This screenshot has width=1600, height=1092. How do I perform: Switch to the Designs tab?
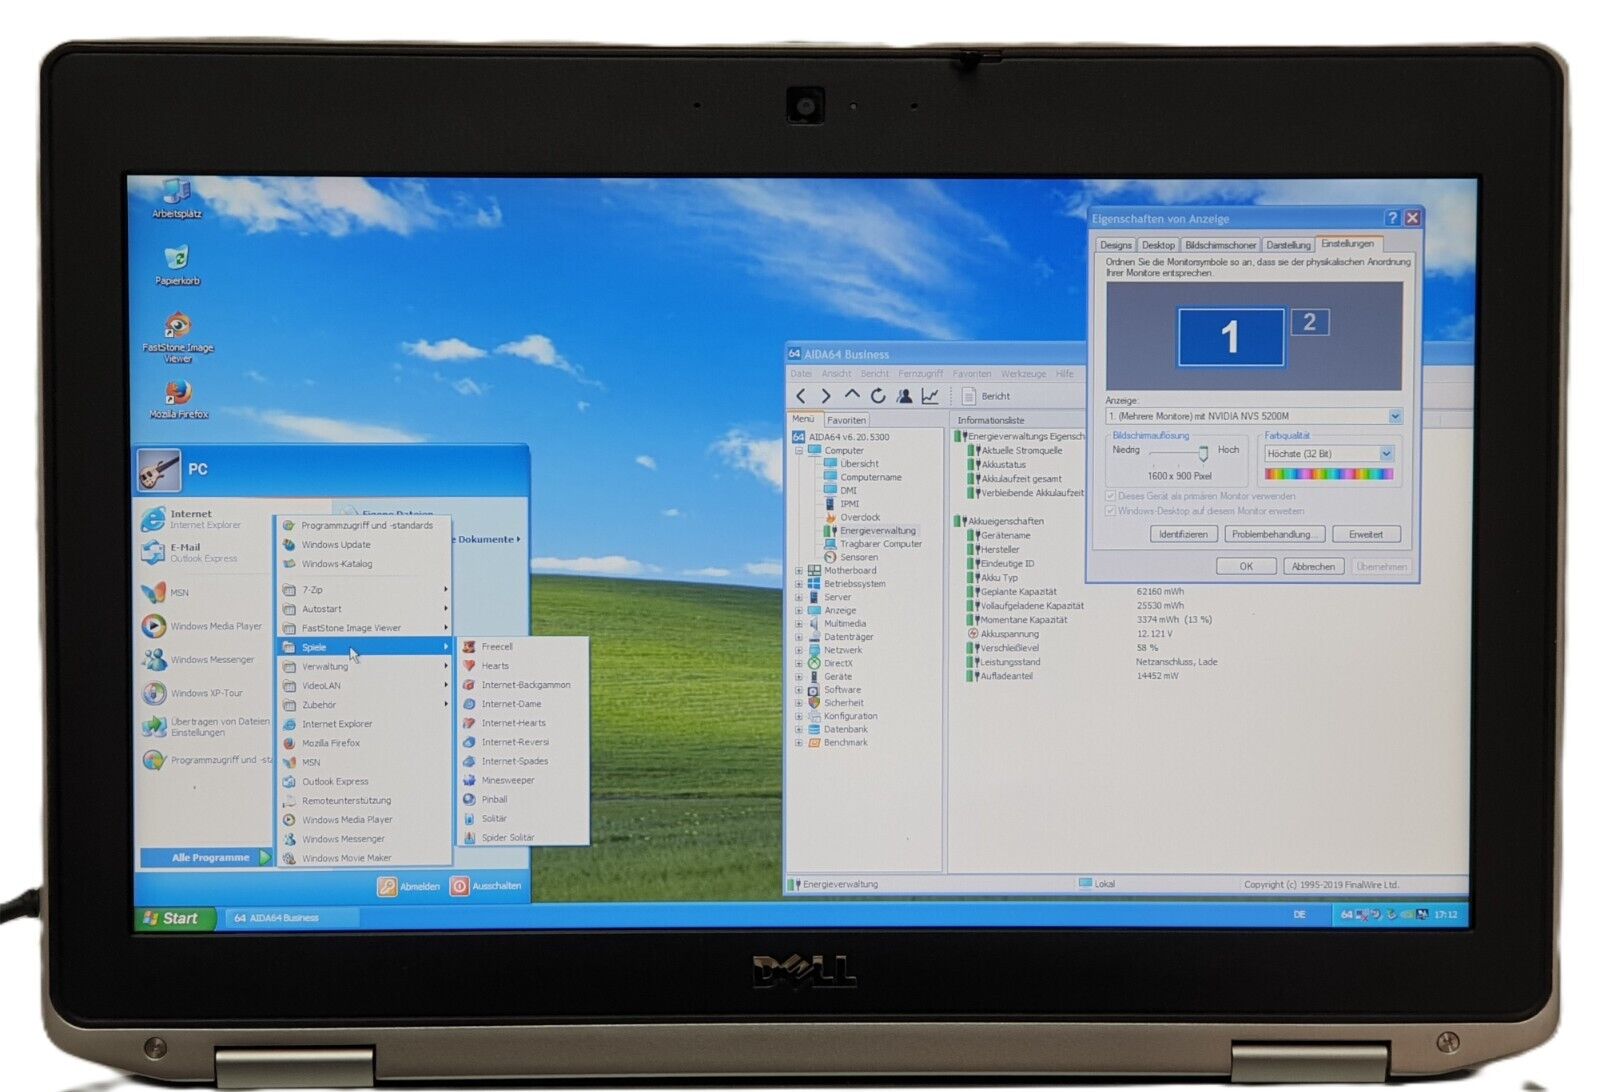pyautogui.click(x=1116, y=245)
